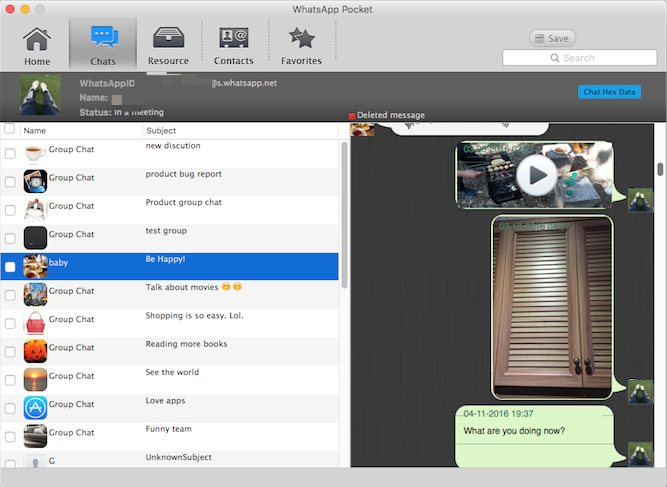The width and height of the screenshot is (667, 487).
Task: Open the Resource drawer section
Action: click(168, 46)
